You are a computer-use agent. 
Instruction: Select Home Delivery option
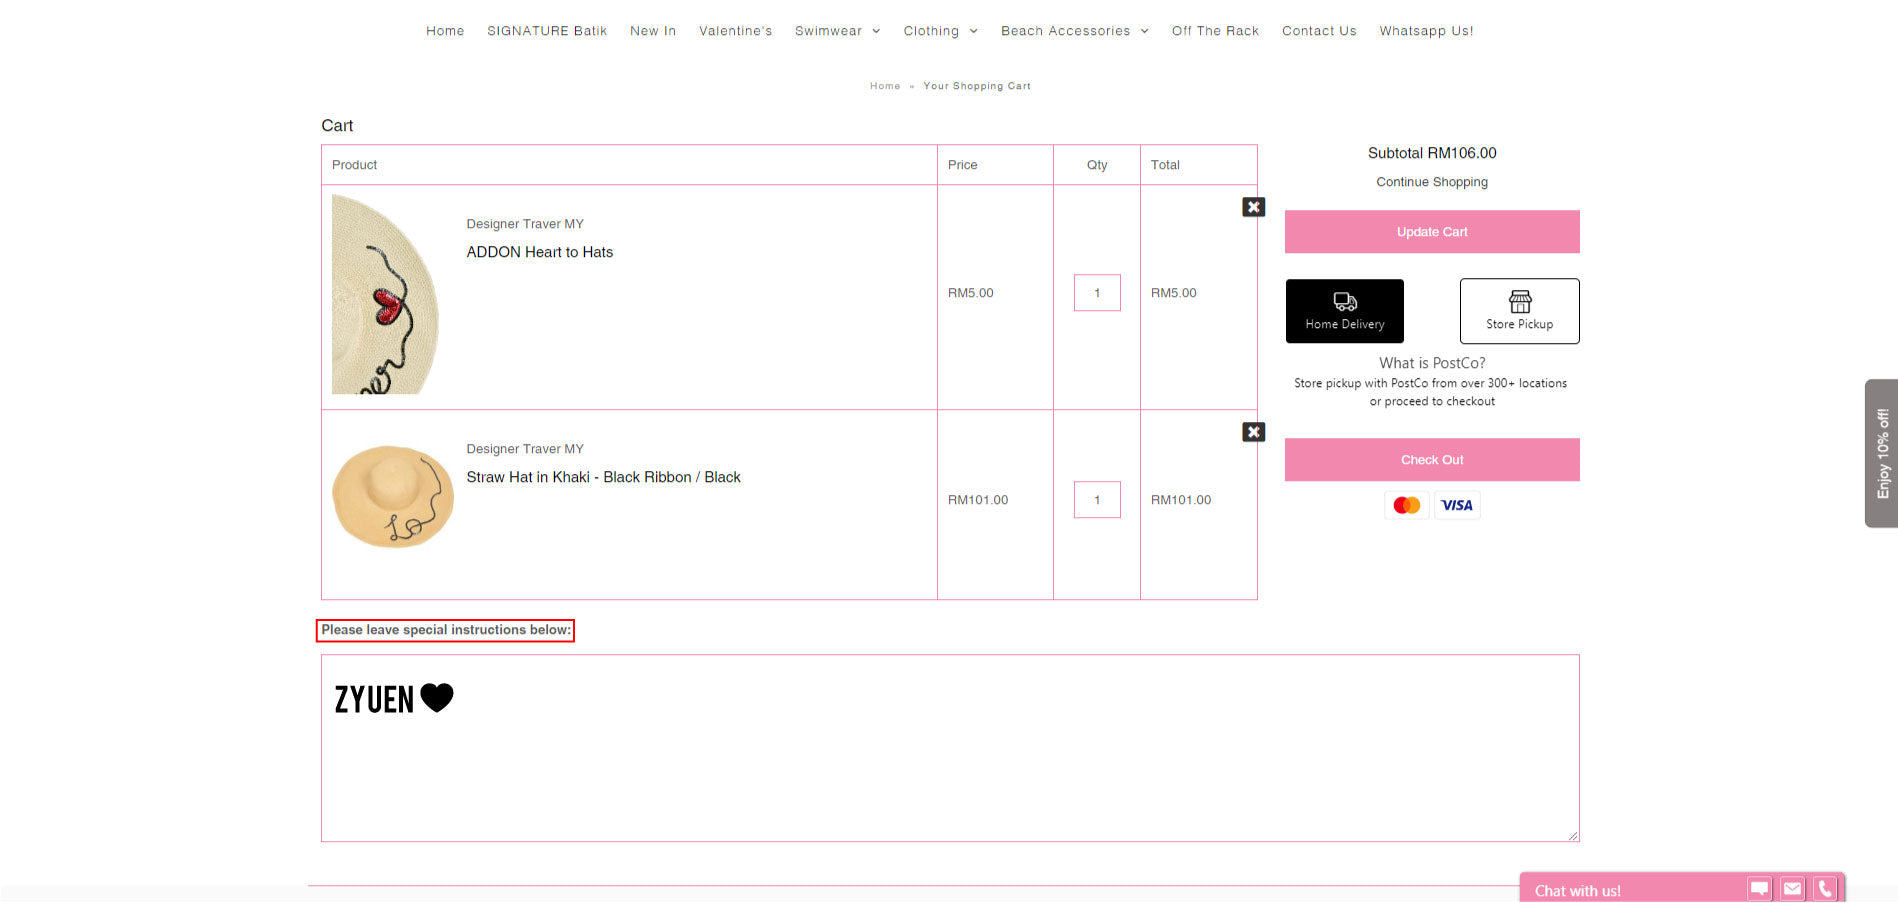point(1345,311)
